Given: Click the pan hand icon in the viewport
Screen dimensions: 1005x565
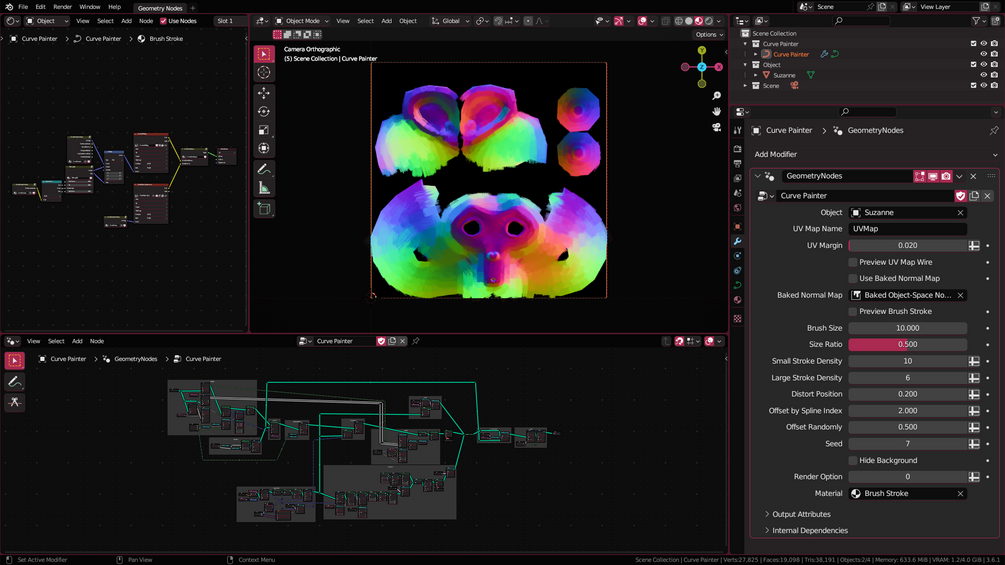Looking at the screenshot, I should click(x=717, y=111).
